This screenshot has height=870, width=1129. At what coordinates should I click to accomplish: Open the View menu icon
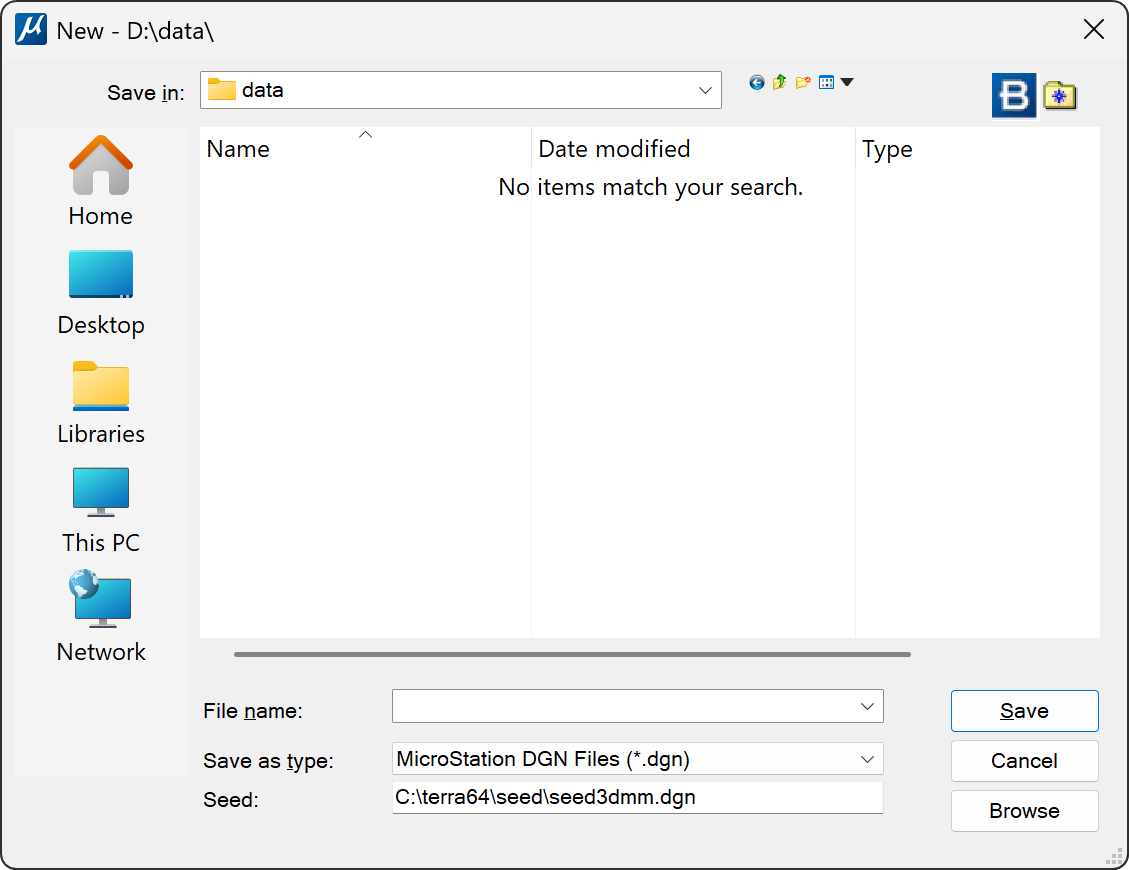[x=827, y=83]
